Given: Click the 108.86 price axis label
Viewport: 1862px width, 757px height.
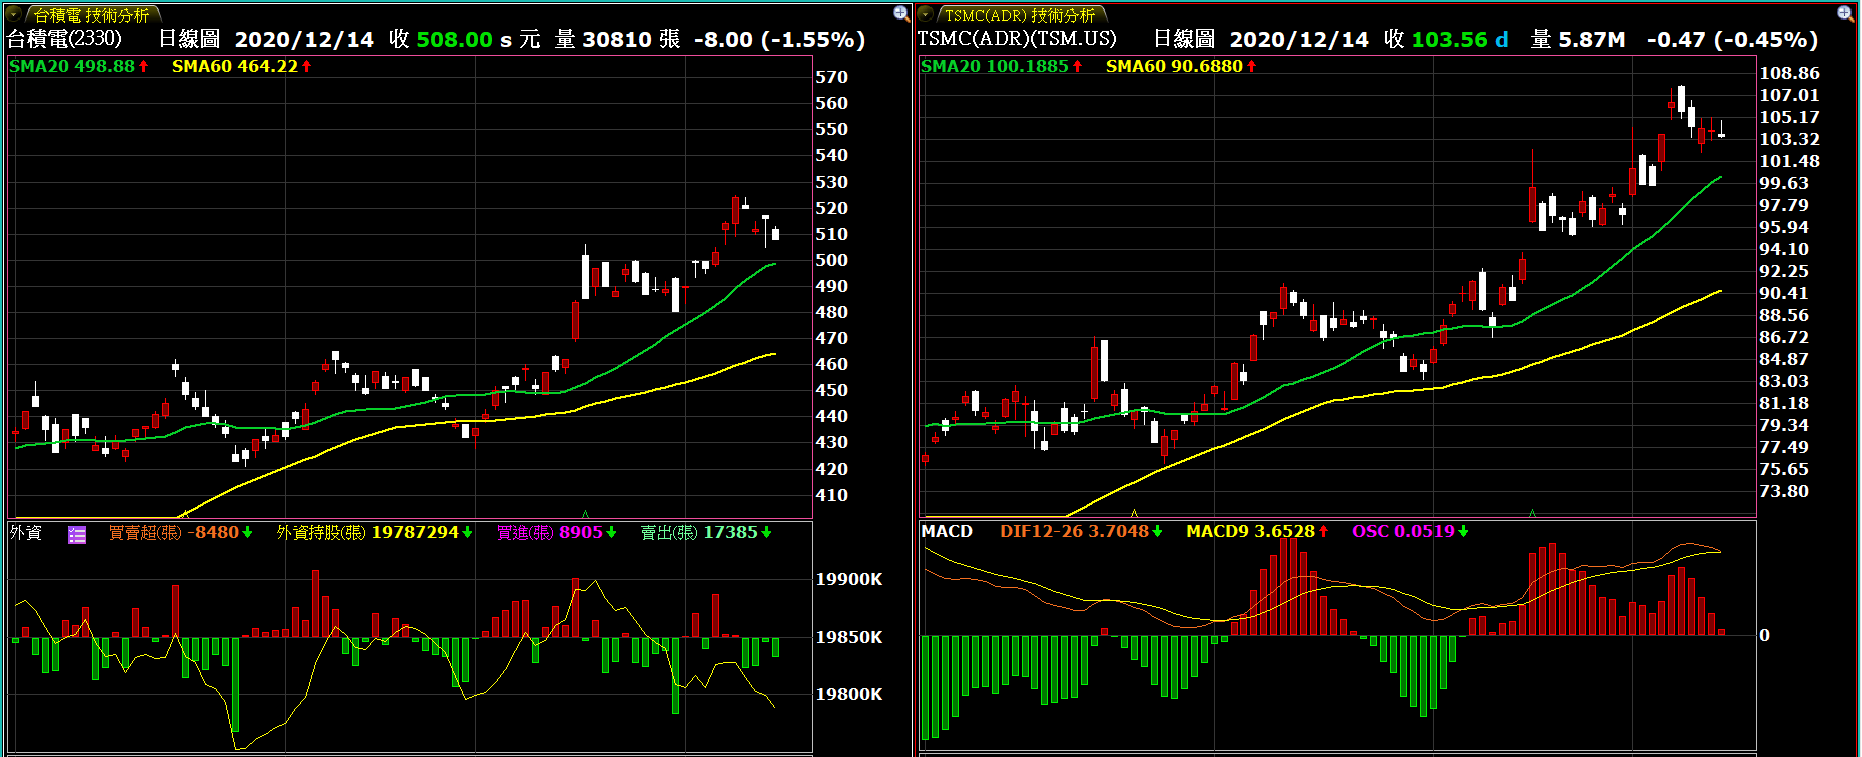Looking at the screenshot, I should (1789, 73).
